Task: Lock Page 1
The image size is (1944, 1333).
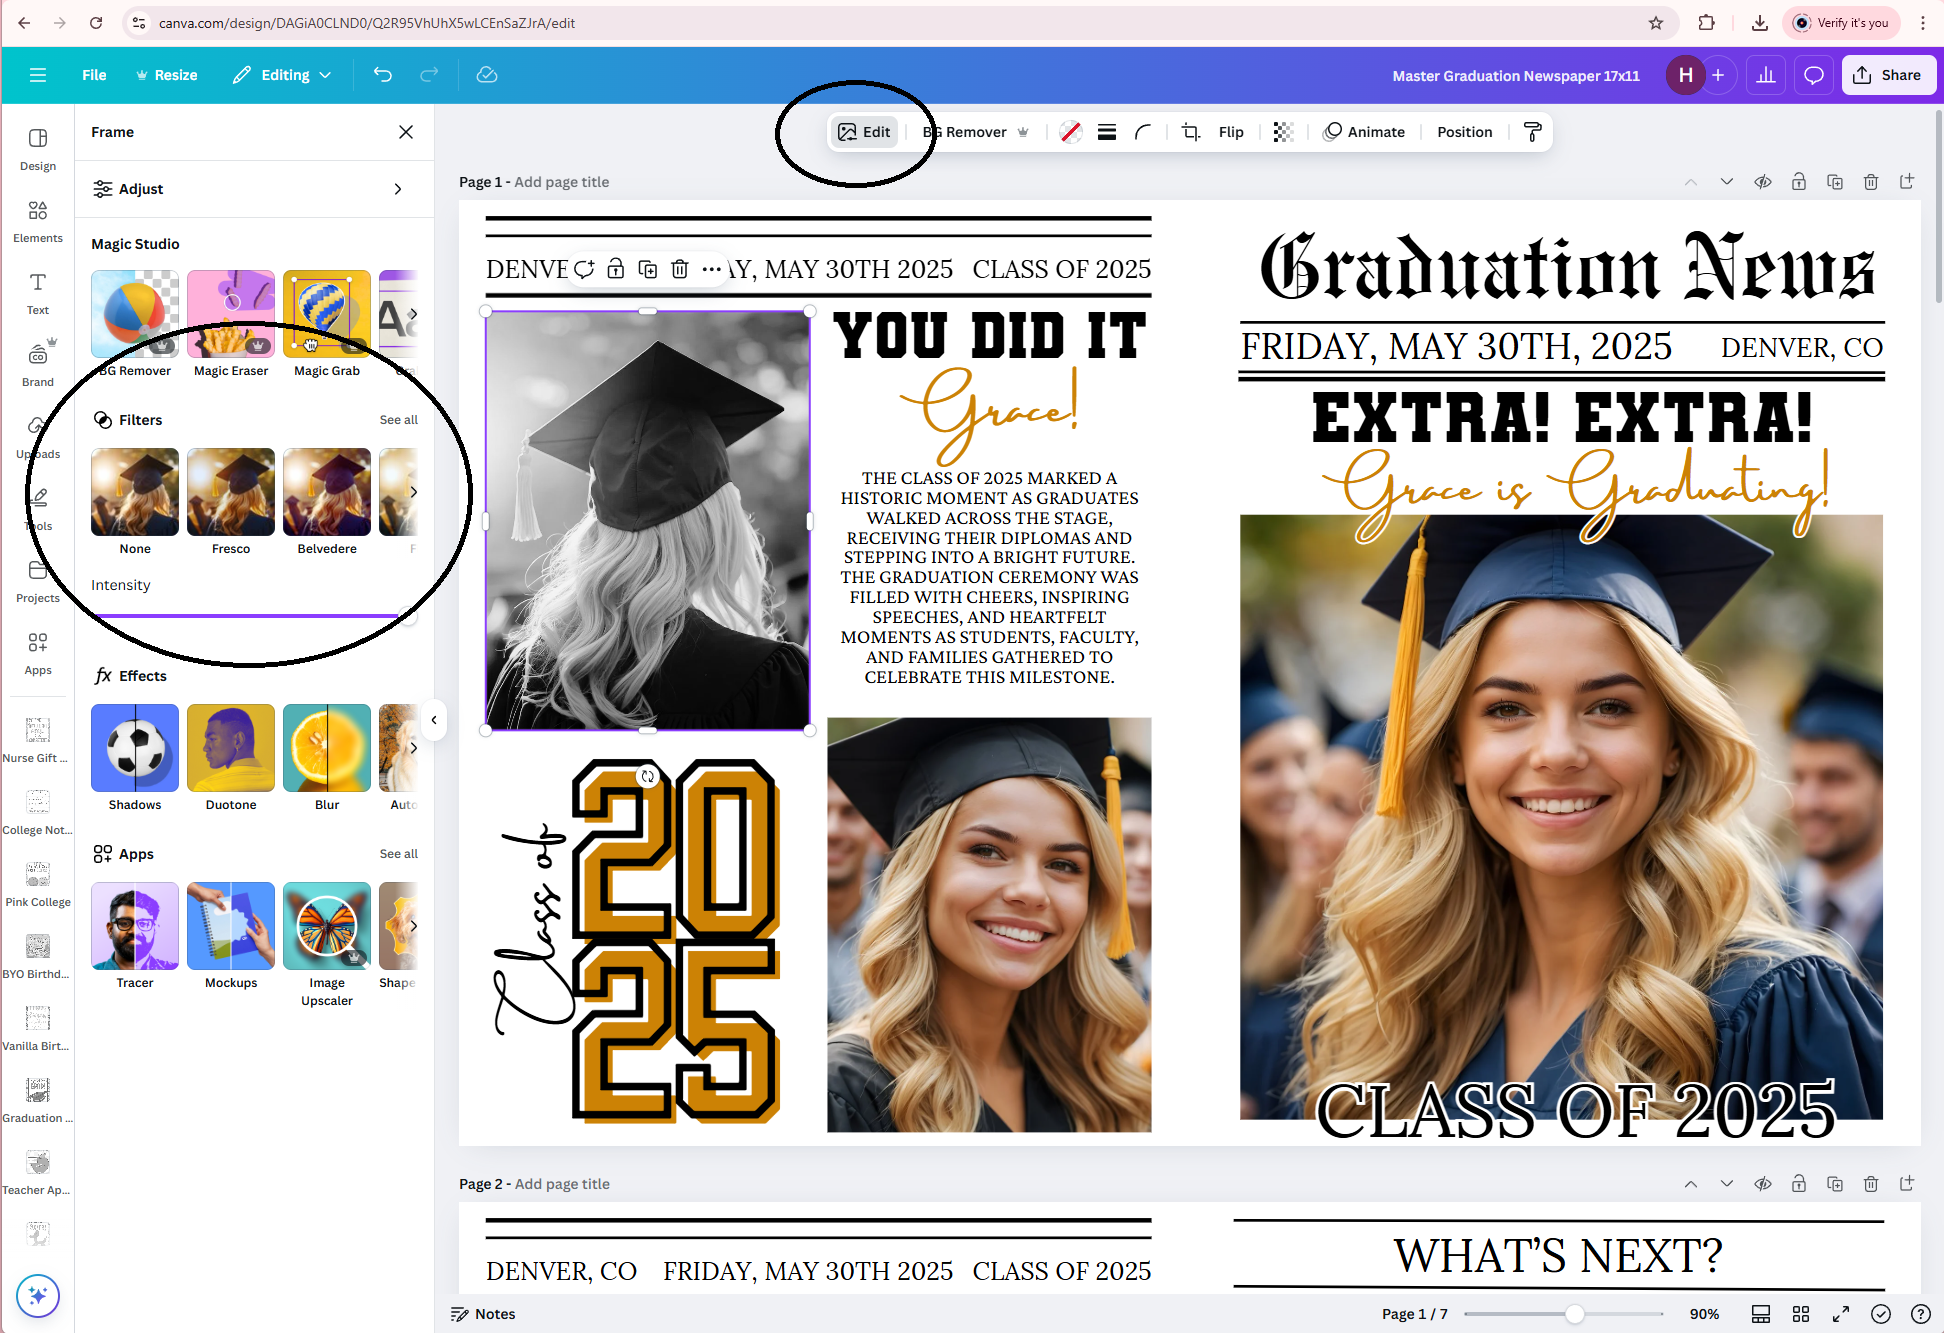Action: [x=1799, y=182]
